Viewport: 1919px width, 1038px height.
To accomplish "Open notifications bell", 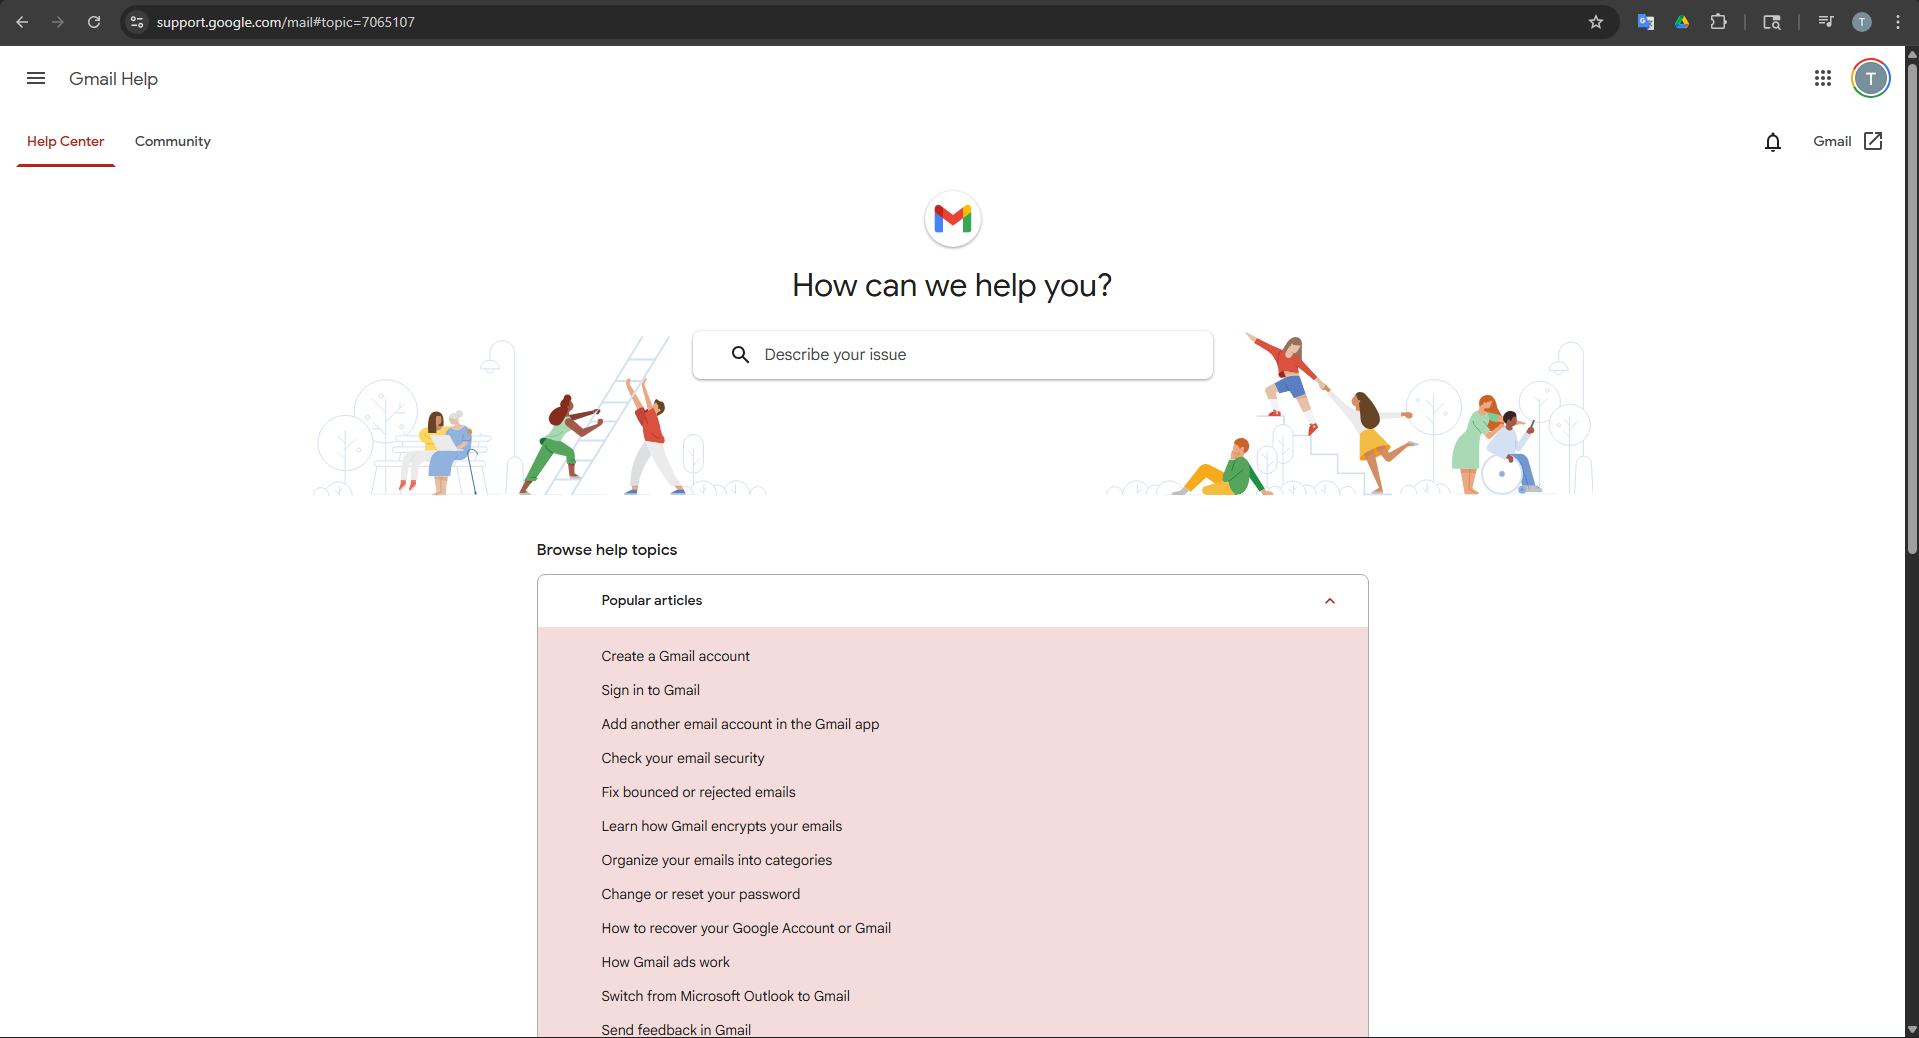I will (x=1773, y=142).
